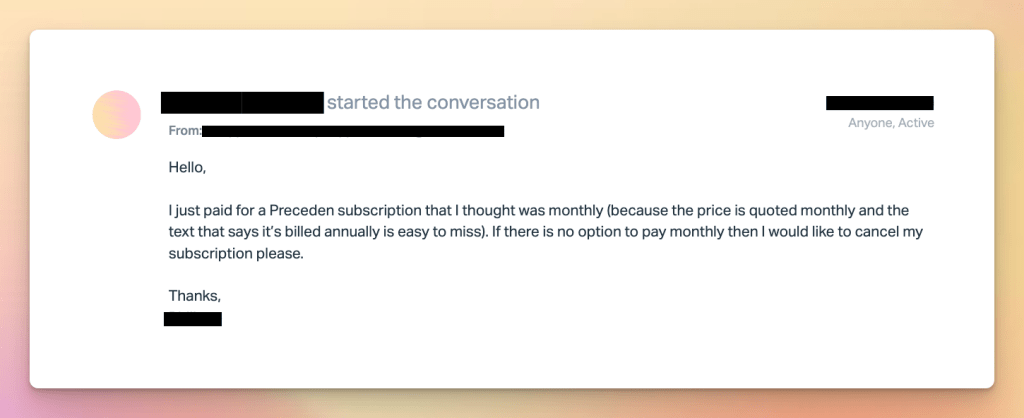Image resolution: width=1024 pixels, height=418 pixels.
Task: Click the first line of the message paragraph
Action: tap(537, 211)
